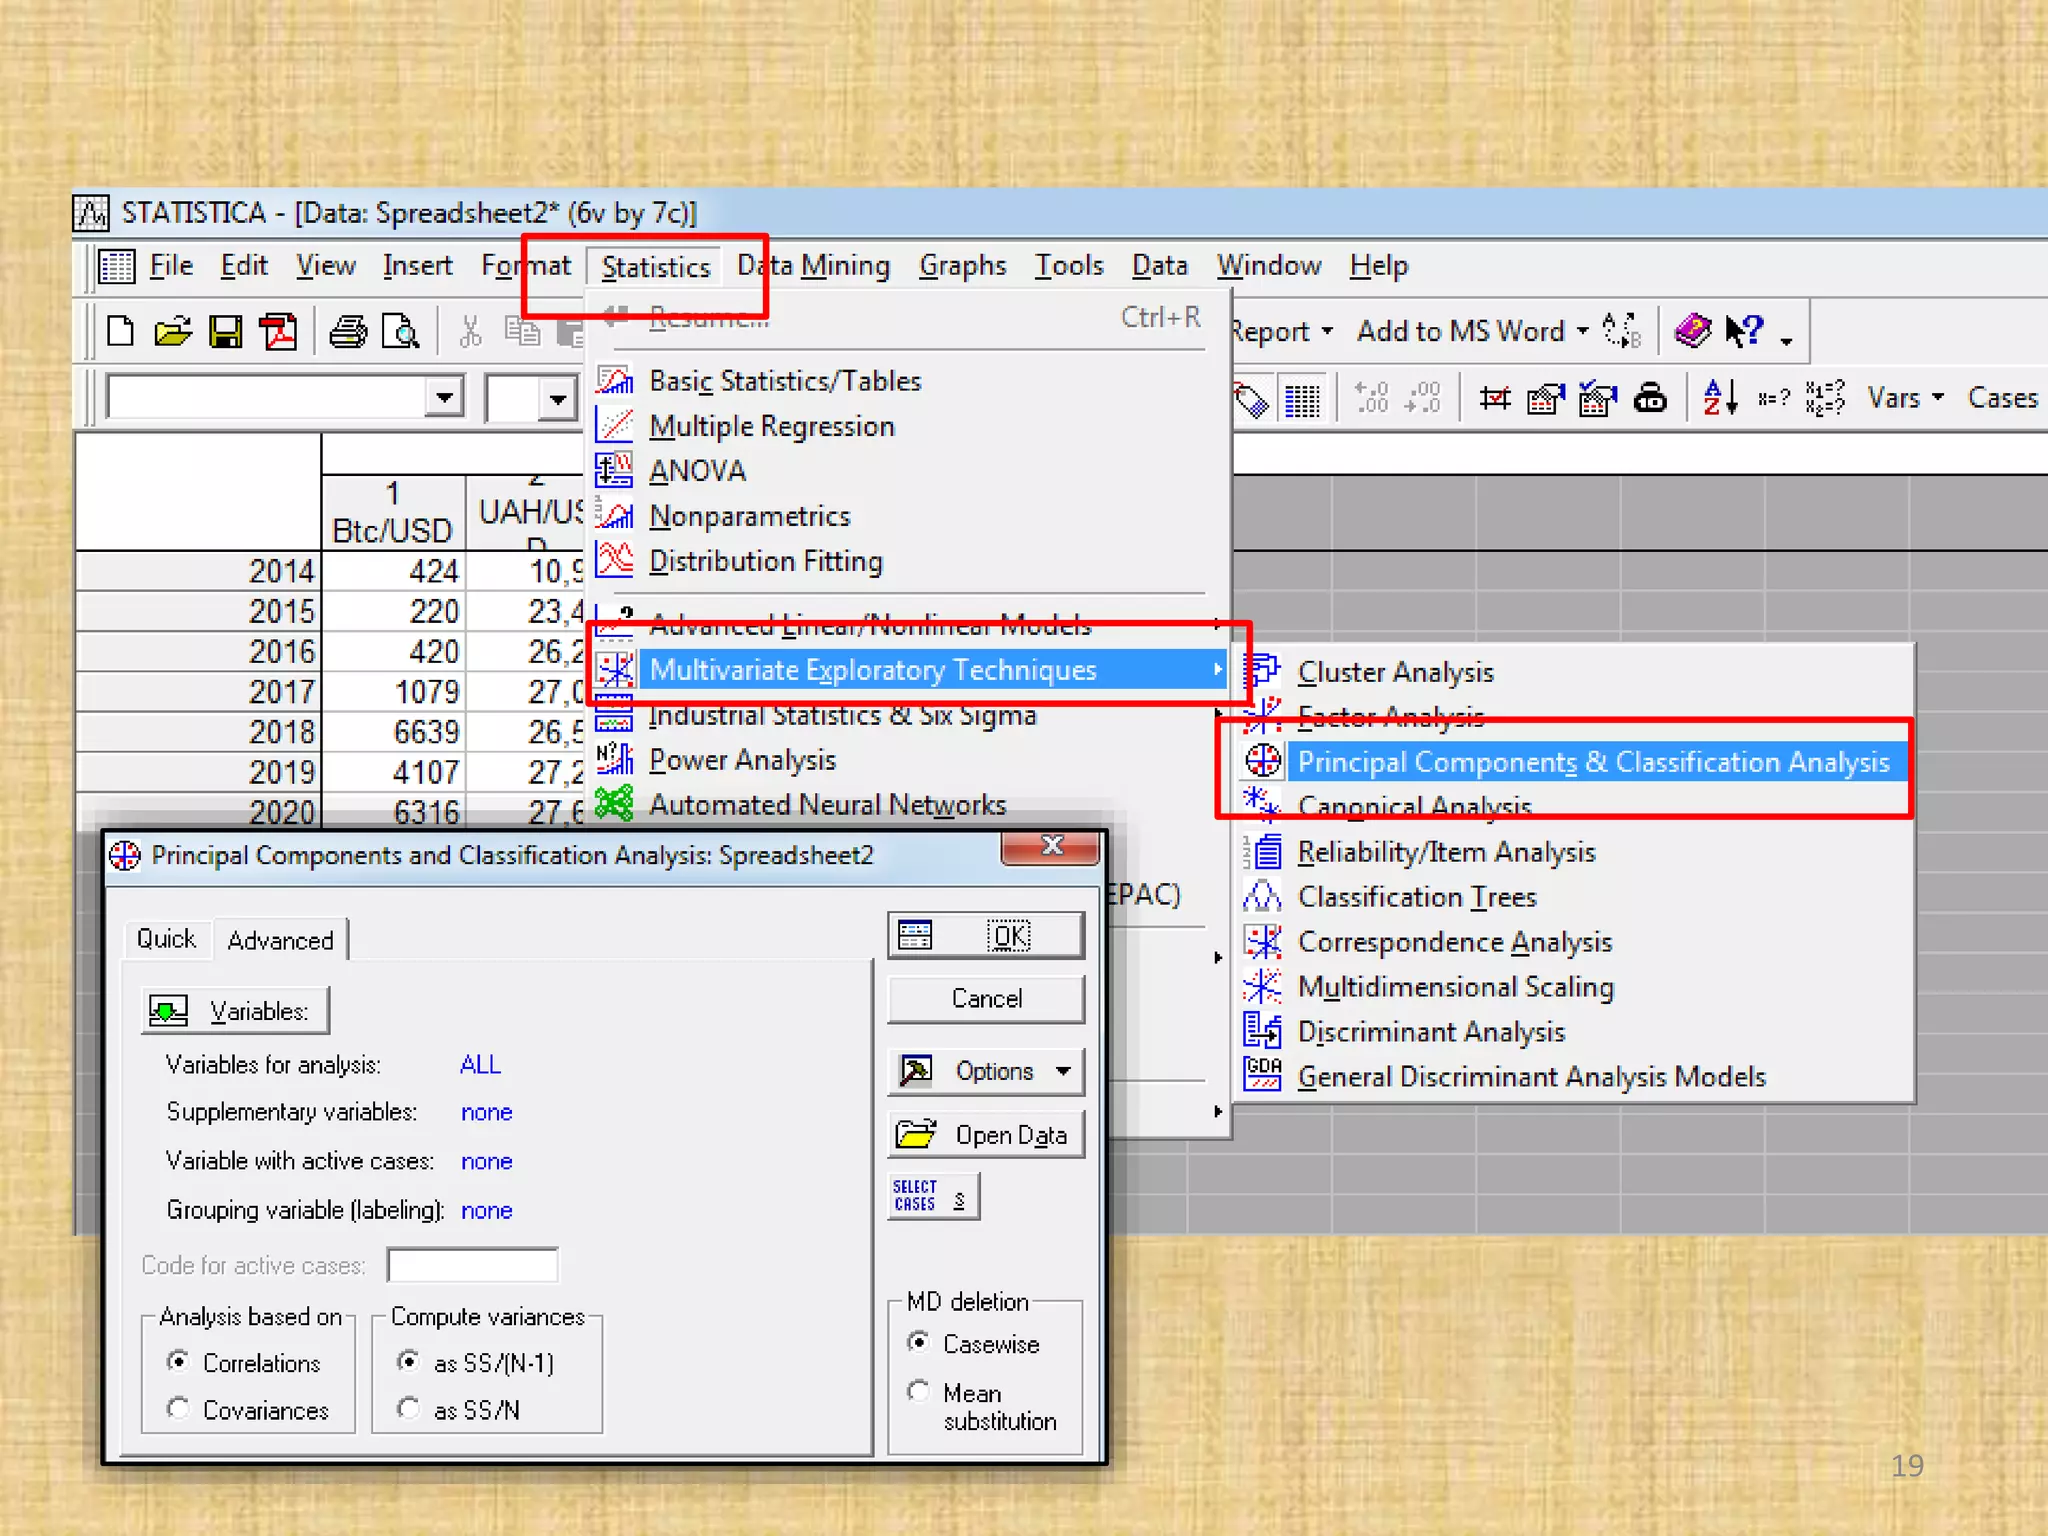Click the New document toolbar icon
The image size is (2048, 1536).
tap(120, 331)
